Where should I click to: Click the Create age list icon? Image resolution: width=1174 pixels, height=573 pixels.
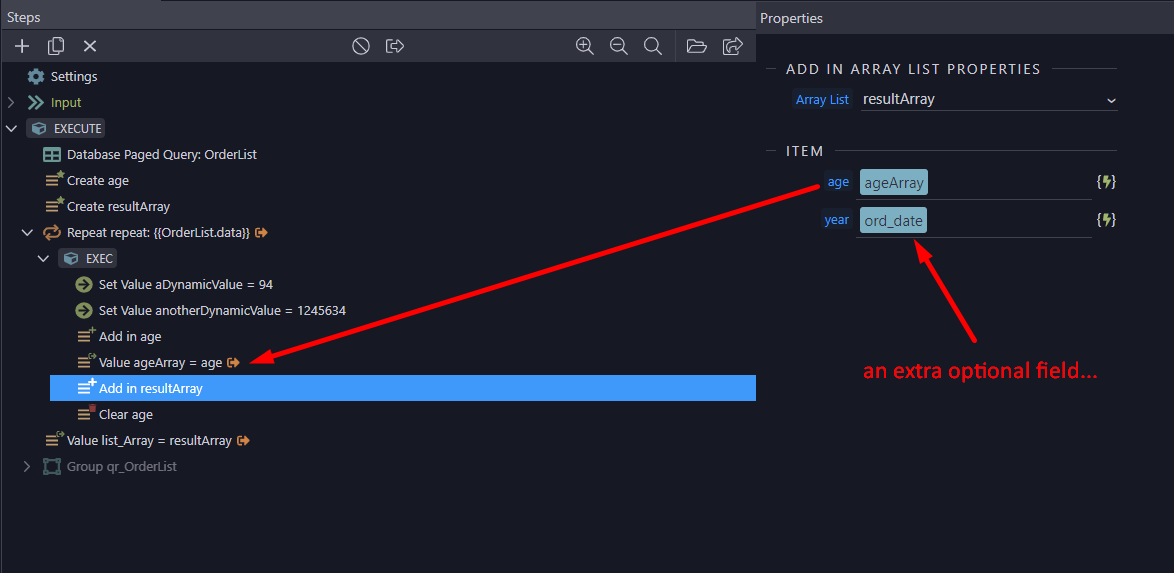point(54,180)
